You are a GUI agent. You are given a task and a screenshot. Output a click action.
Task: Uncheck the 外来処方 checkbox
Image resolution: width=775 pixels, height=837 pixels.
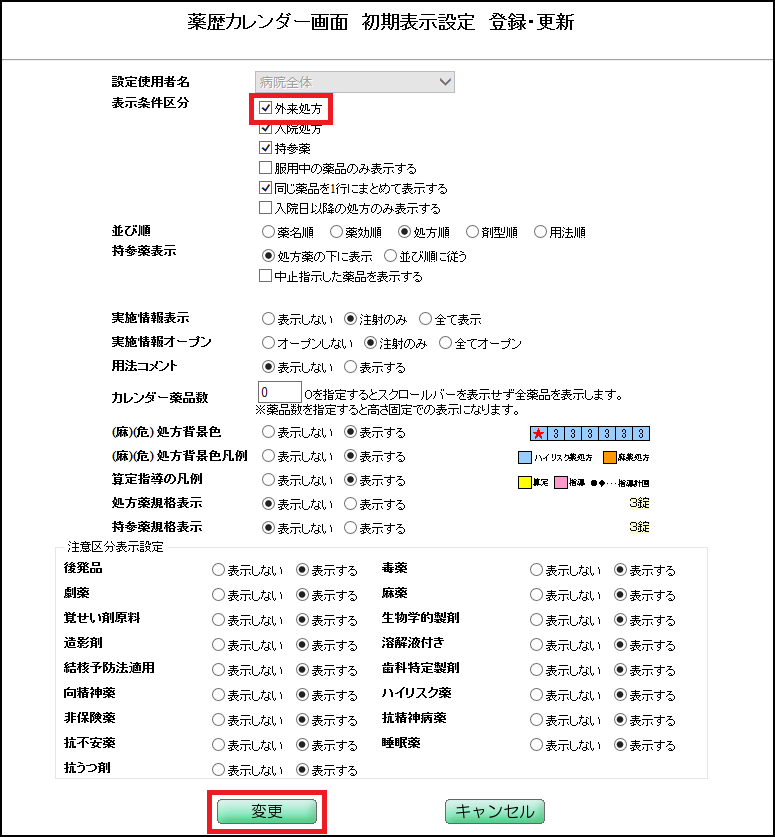coord(266,107)
